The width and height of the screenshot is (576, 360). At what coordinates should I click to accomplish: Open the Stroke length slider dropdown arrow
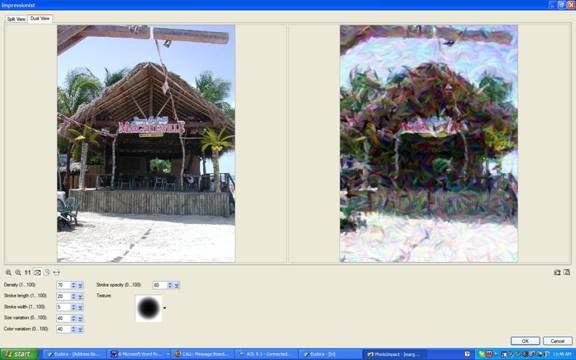80,296
